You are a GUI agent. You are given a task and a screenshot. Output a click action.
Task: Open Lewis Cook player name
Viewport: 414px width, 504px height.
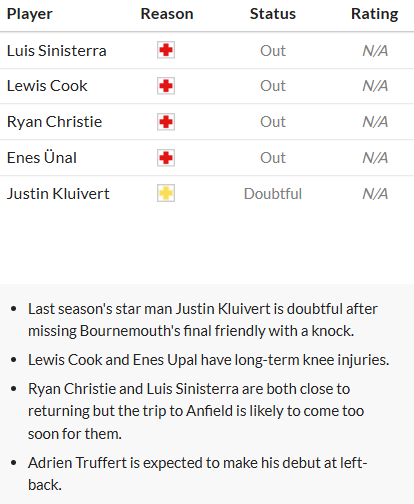click(x=47, y=86)
